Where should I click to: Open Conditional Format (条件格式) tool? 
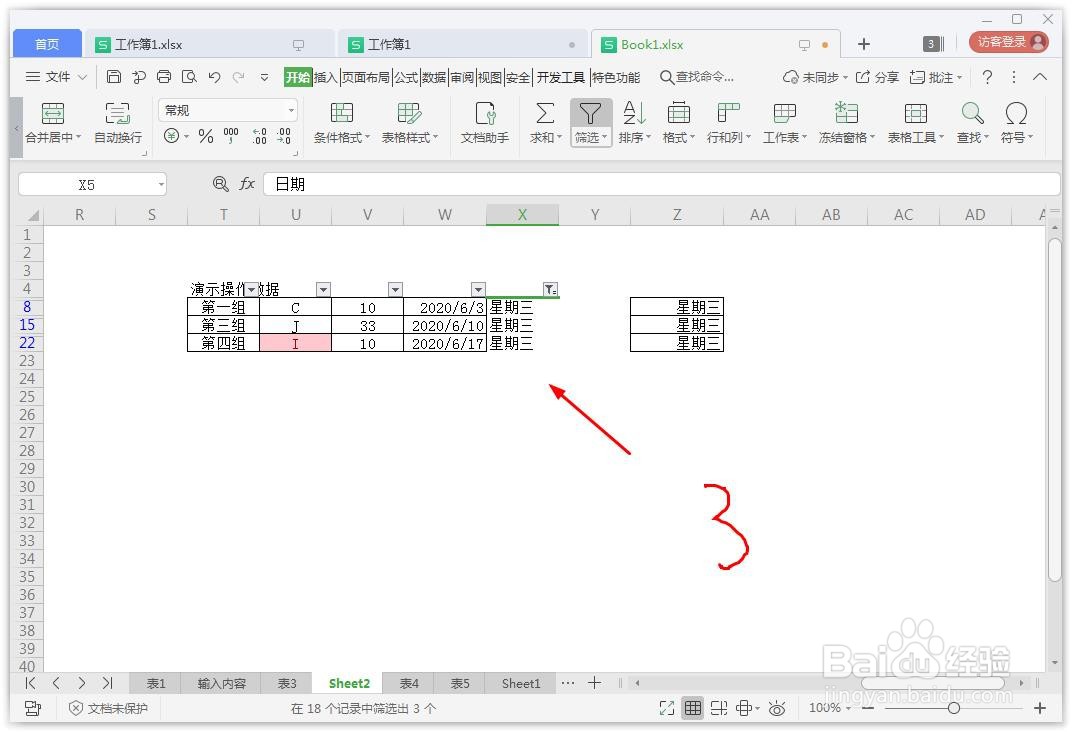coord(341,123)
